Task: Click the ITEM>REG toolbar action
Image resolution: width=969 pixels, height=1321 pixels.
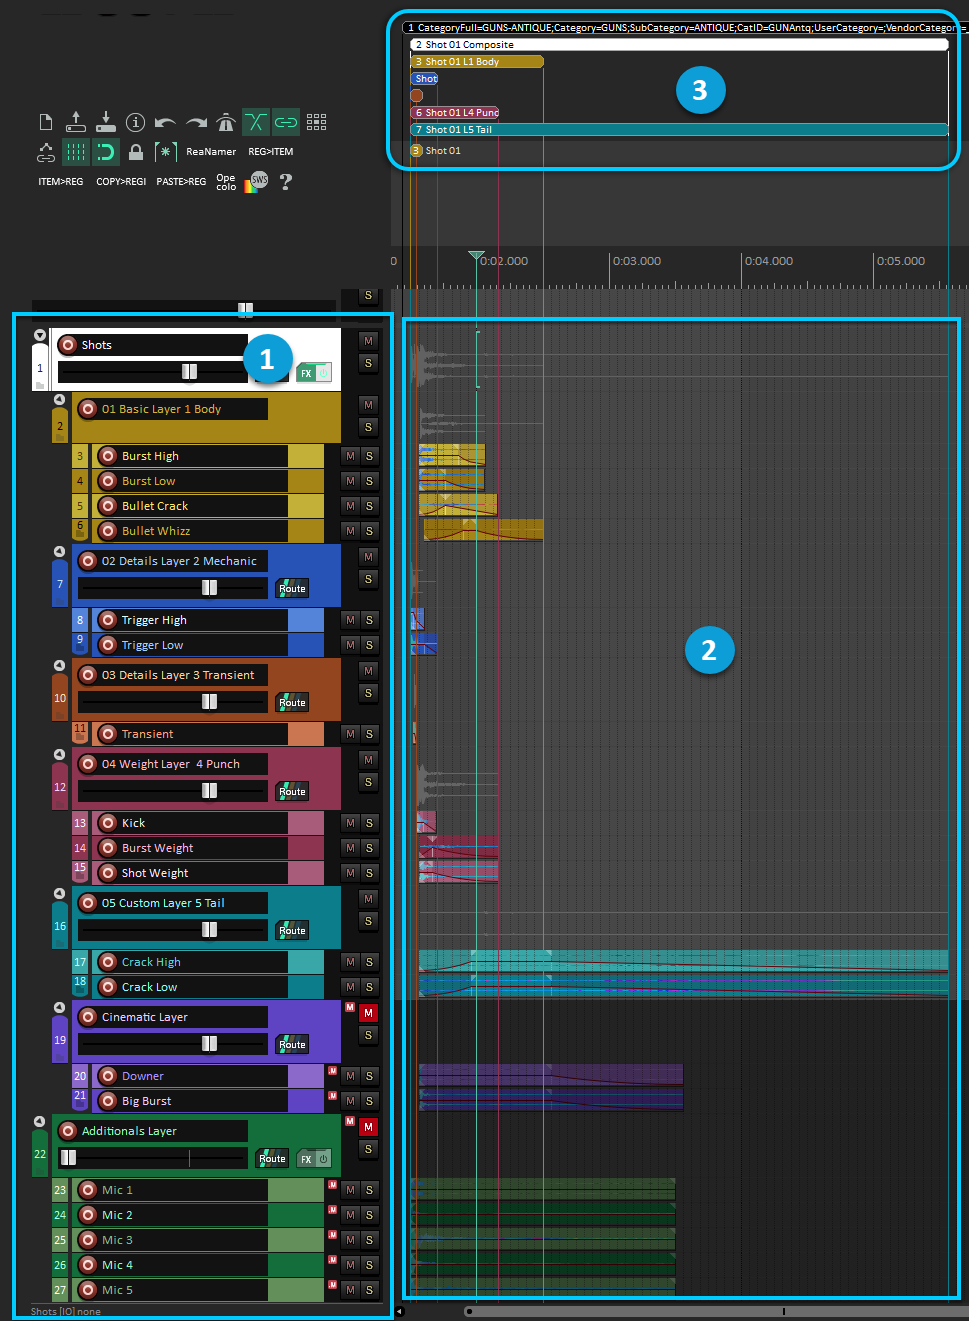Action: click(60, 182)
